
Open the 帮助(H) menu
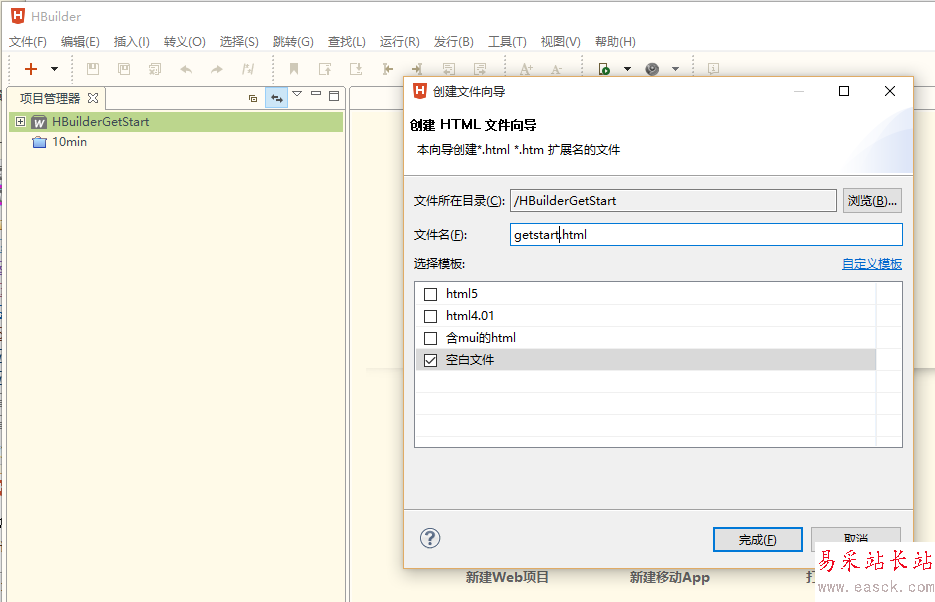(615, 42)
